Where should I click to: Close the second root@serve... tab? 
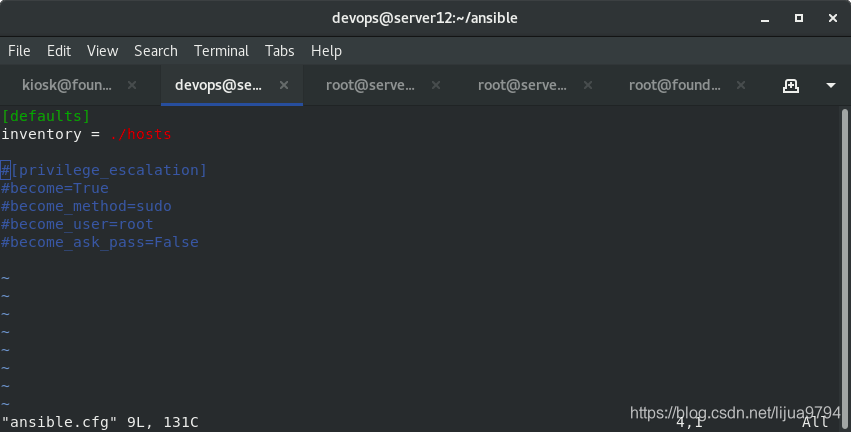point(588,85)
